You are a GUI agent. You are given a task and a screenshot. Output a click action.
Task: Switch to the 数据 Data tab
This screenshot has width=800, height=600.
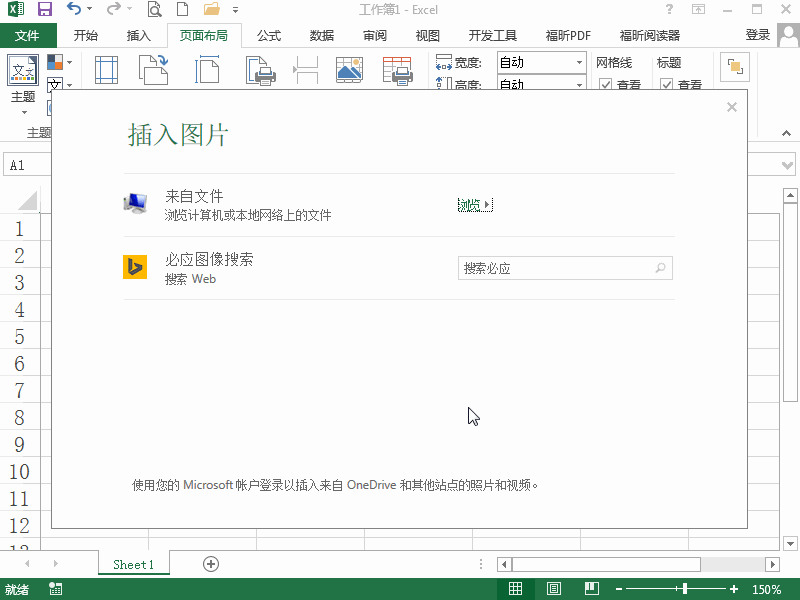coord(321,35)
